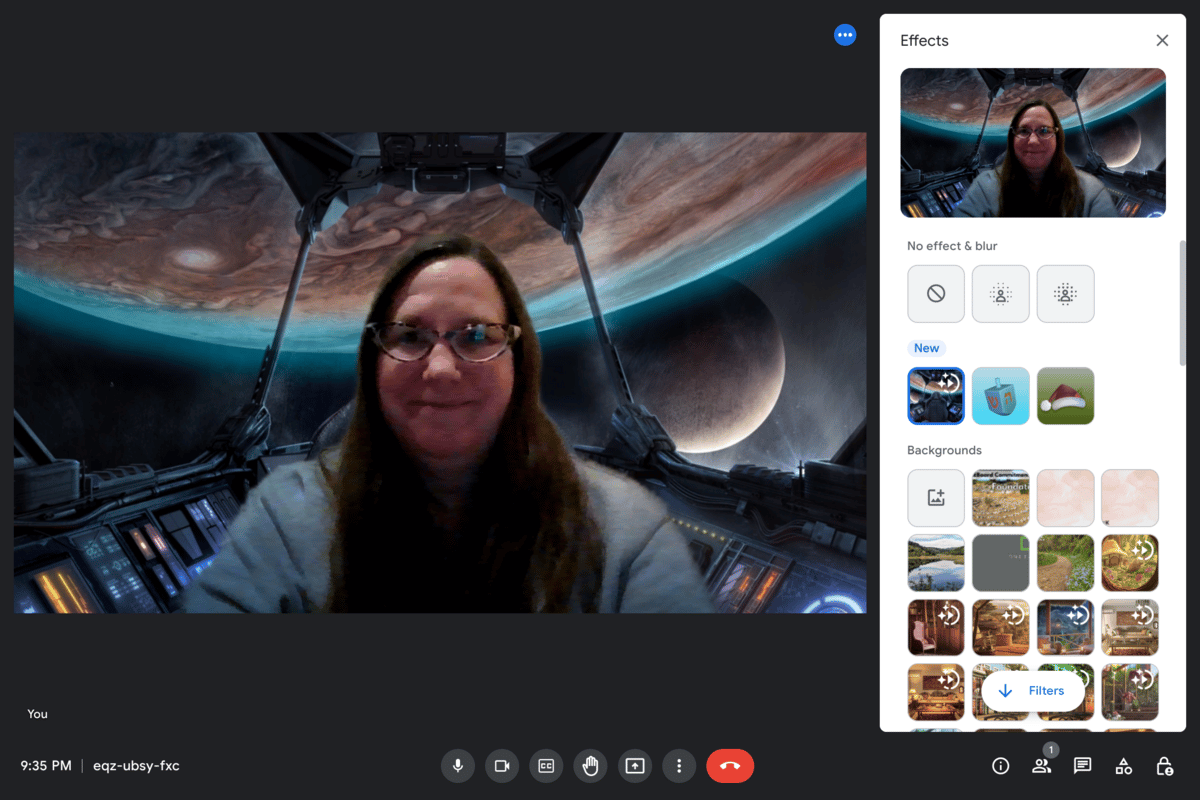The image size is (1200, 800).
Task: Choose the animated pink armchair library background
Action: pyautogui.click(x=936, y=627)
